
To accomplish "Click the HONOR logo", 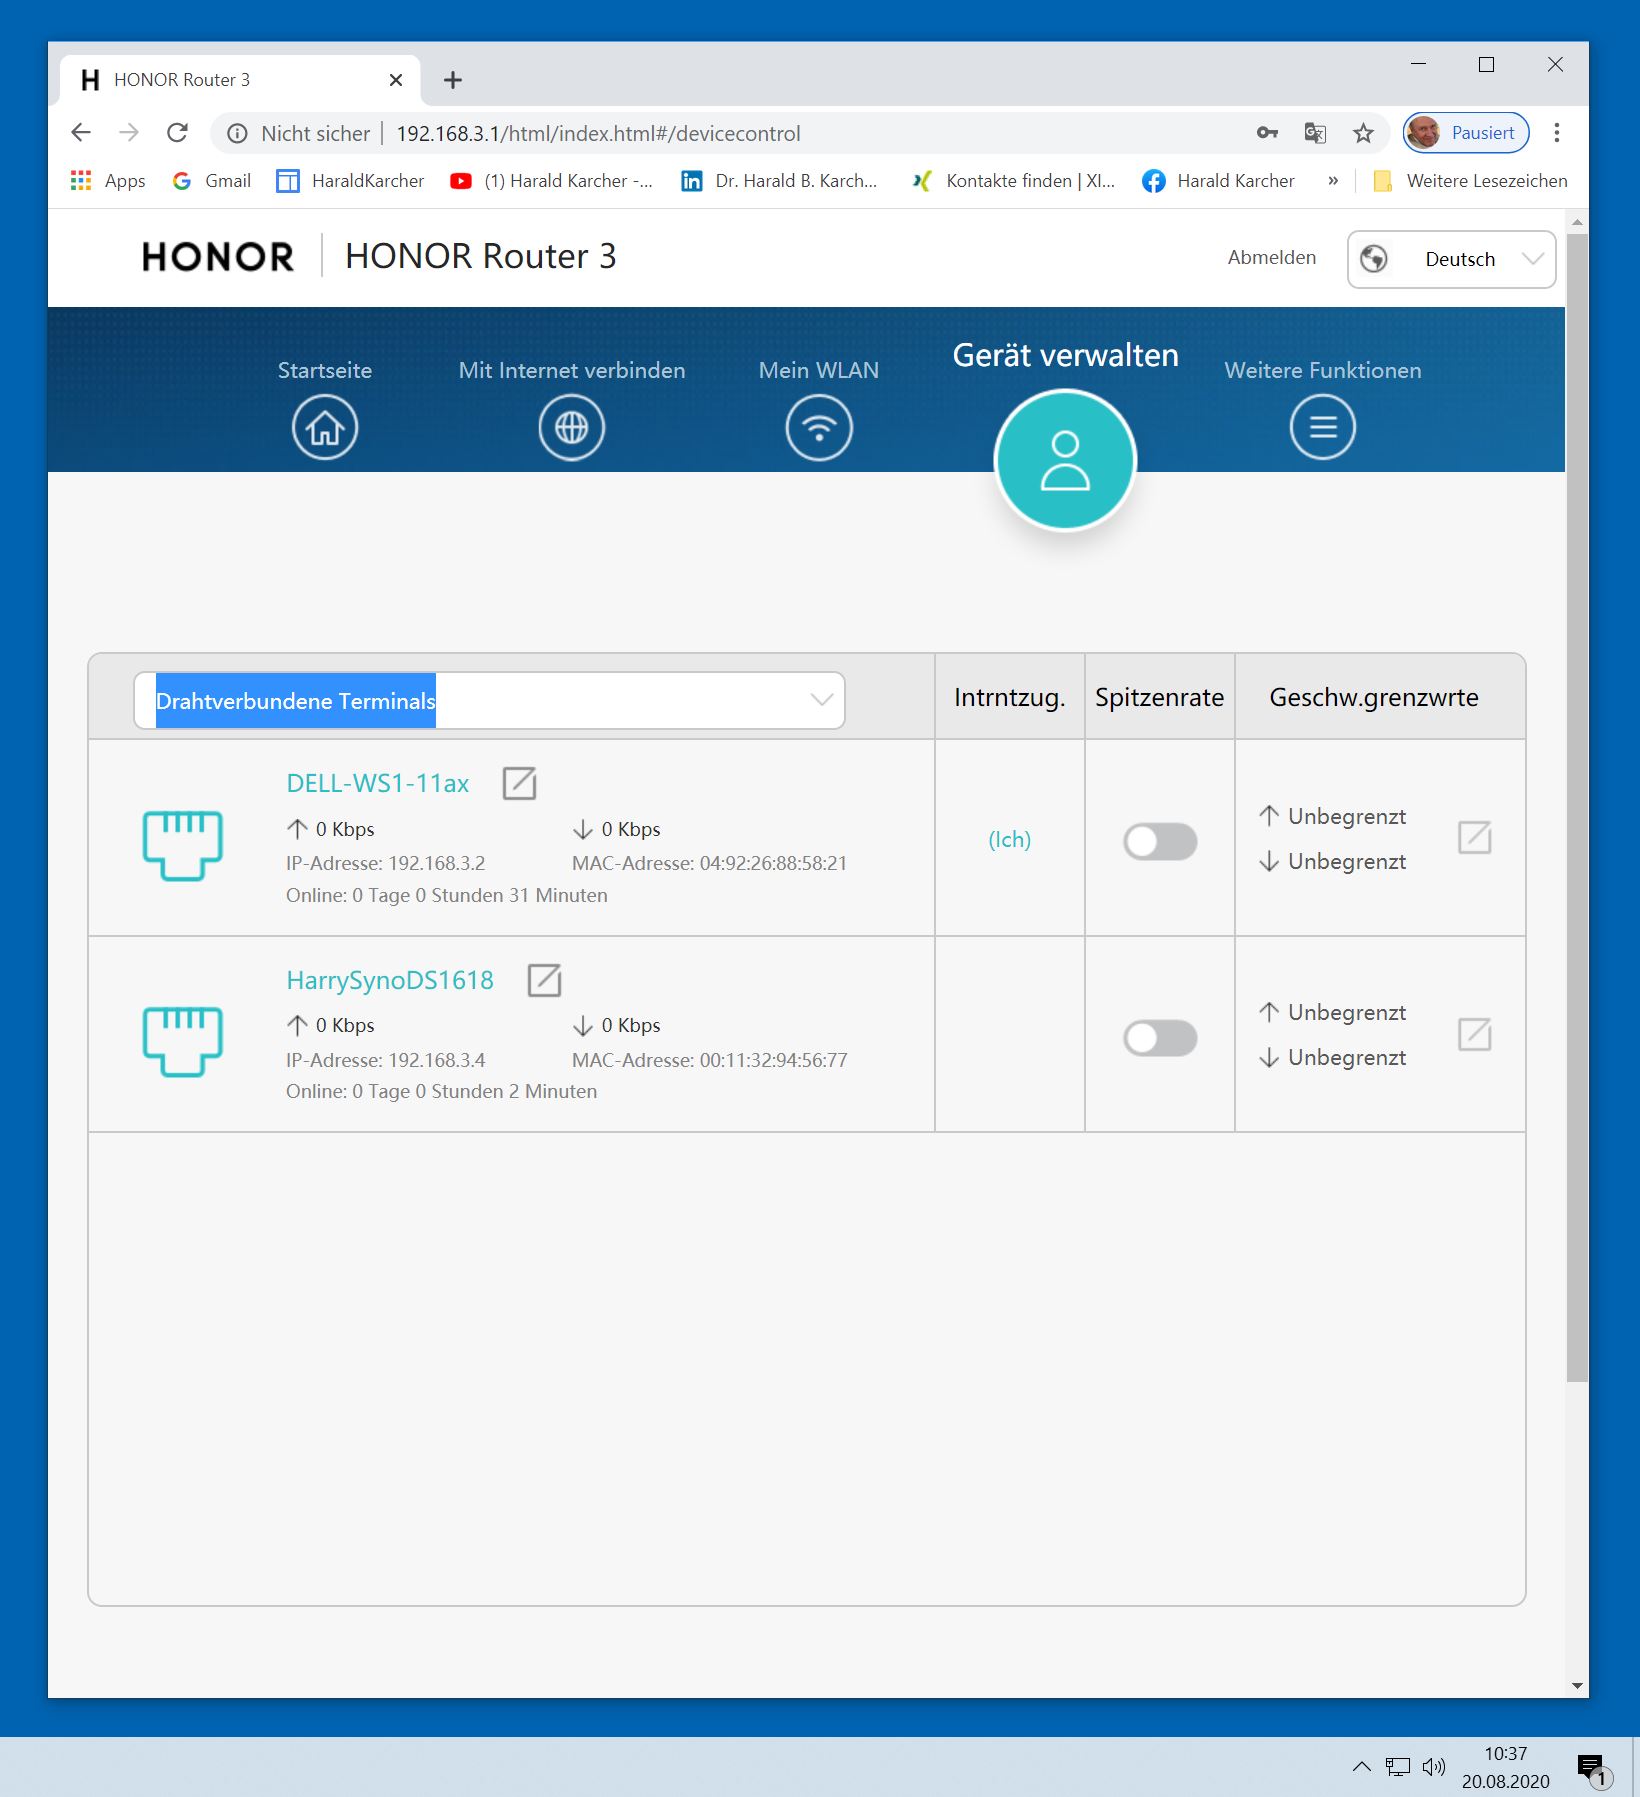I will (218, 257).
